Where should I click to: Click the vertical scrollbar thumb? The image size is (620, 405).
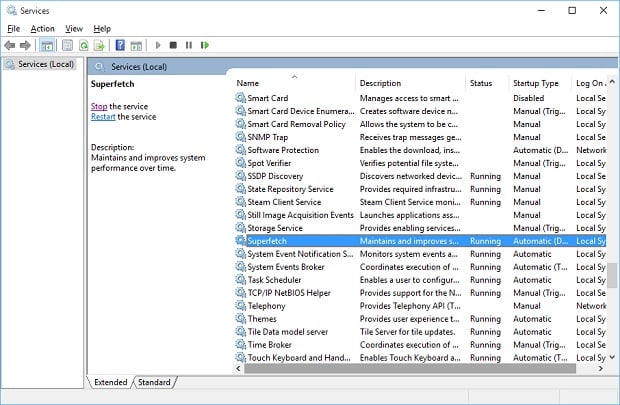pyautogui.click(x=612, y=275)
